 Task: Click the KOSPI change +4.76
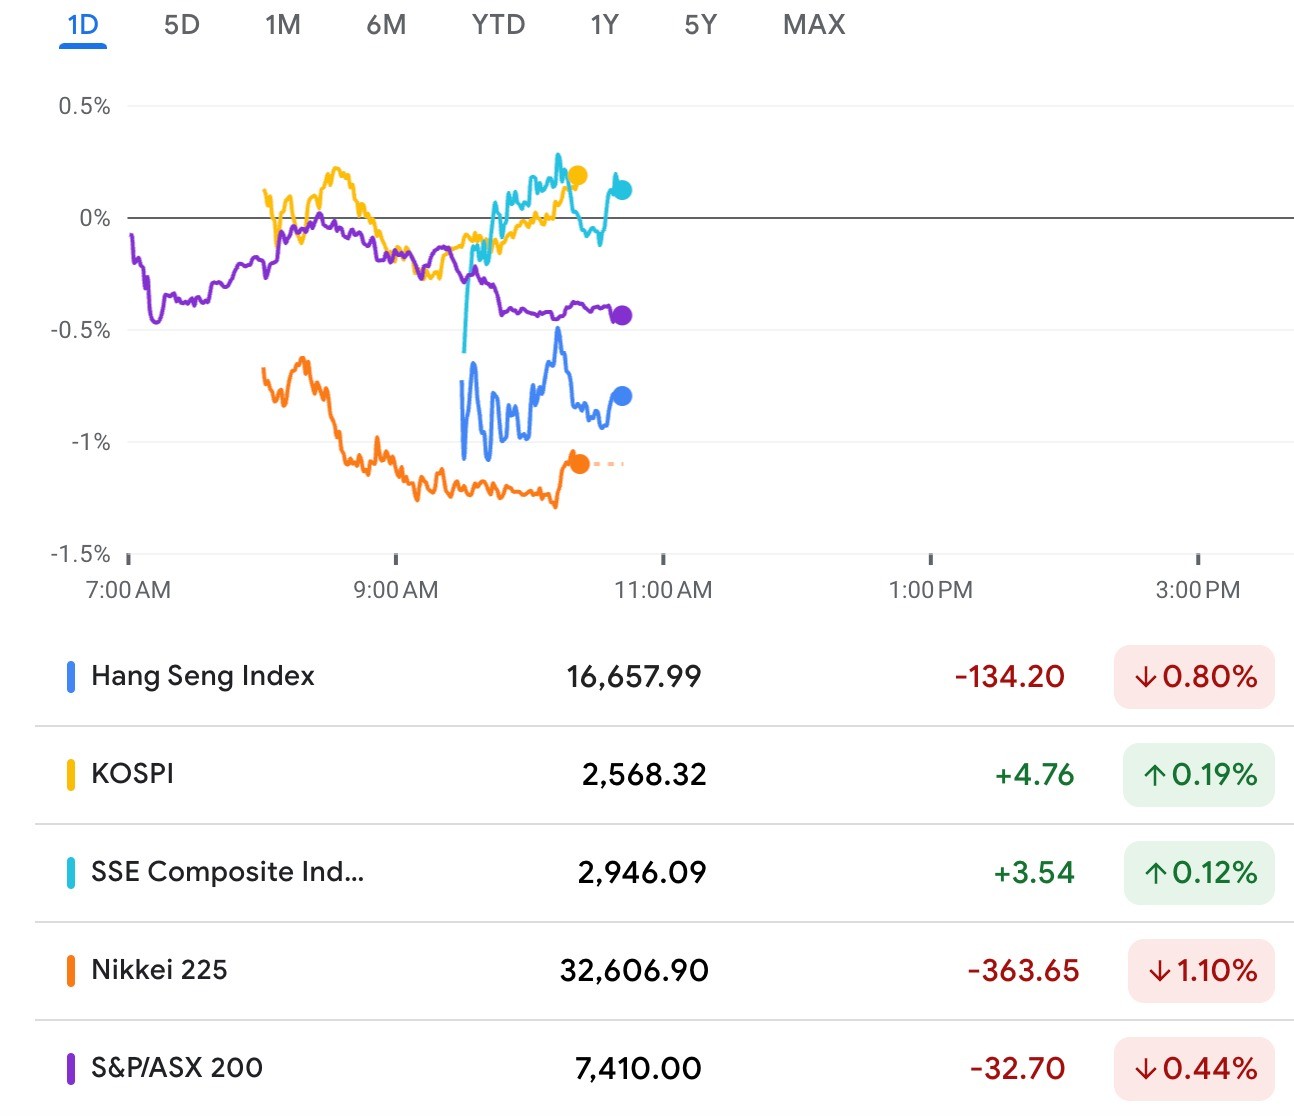click(1034, 775)
